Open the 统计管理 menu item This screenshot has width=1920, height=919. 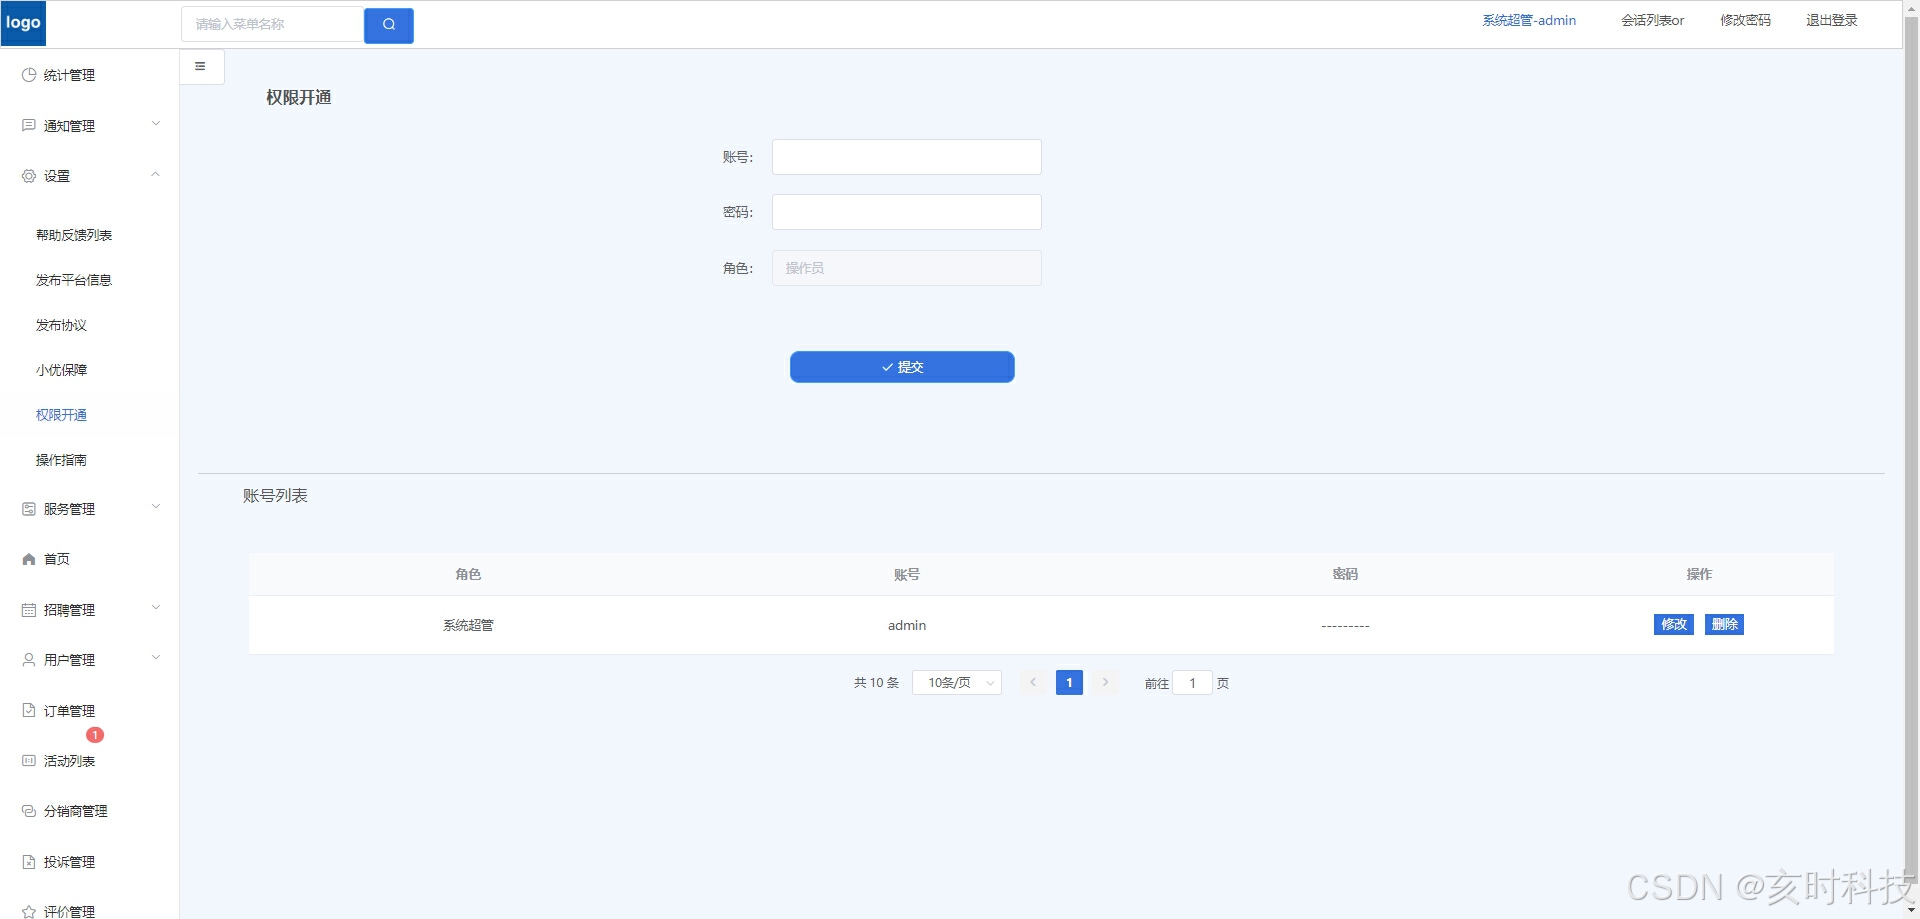coord(90,75)
